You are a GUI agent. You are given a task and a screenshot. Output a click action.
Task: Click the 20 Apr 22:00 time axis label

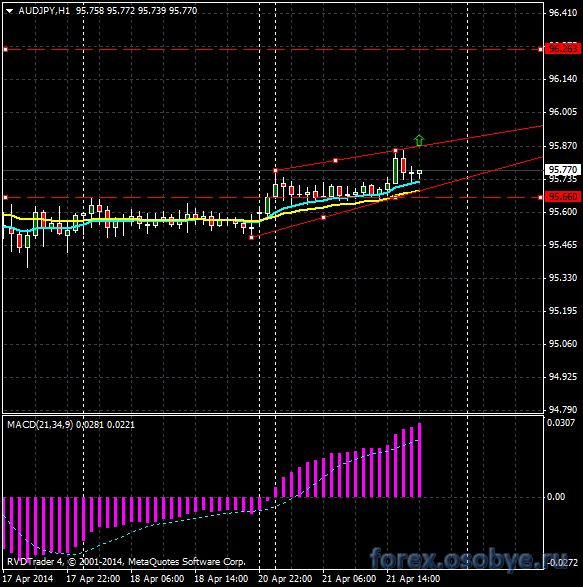coord(285,579)
